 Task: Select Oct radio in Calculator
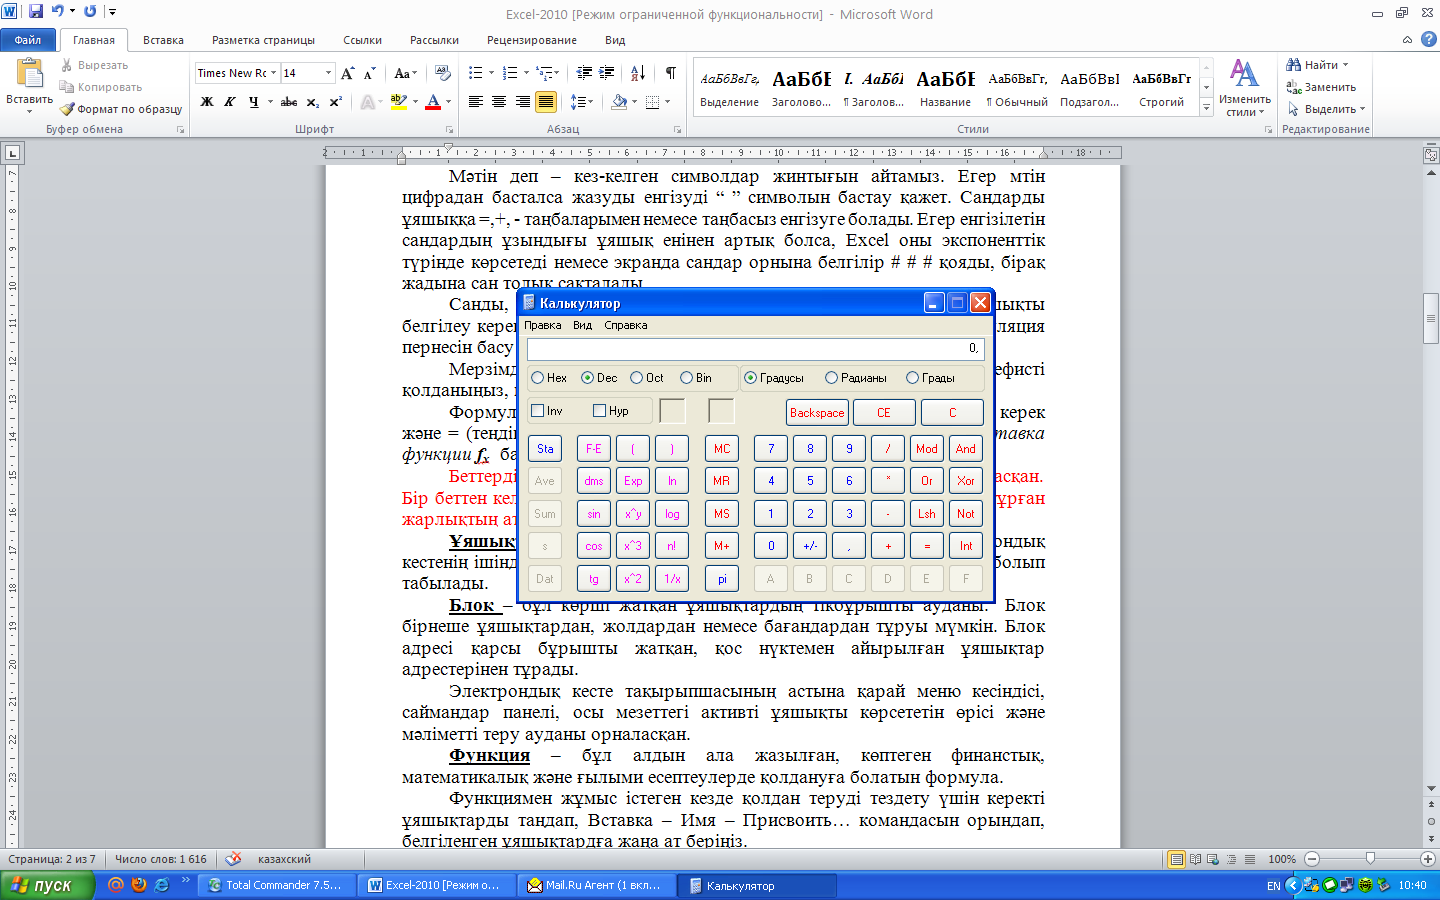pyautogui.click(x=636, y=378)
